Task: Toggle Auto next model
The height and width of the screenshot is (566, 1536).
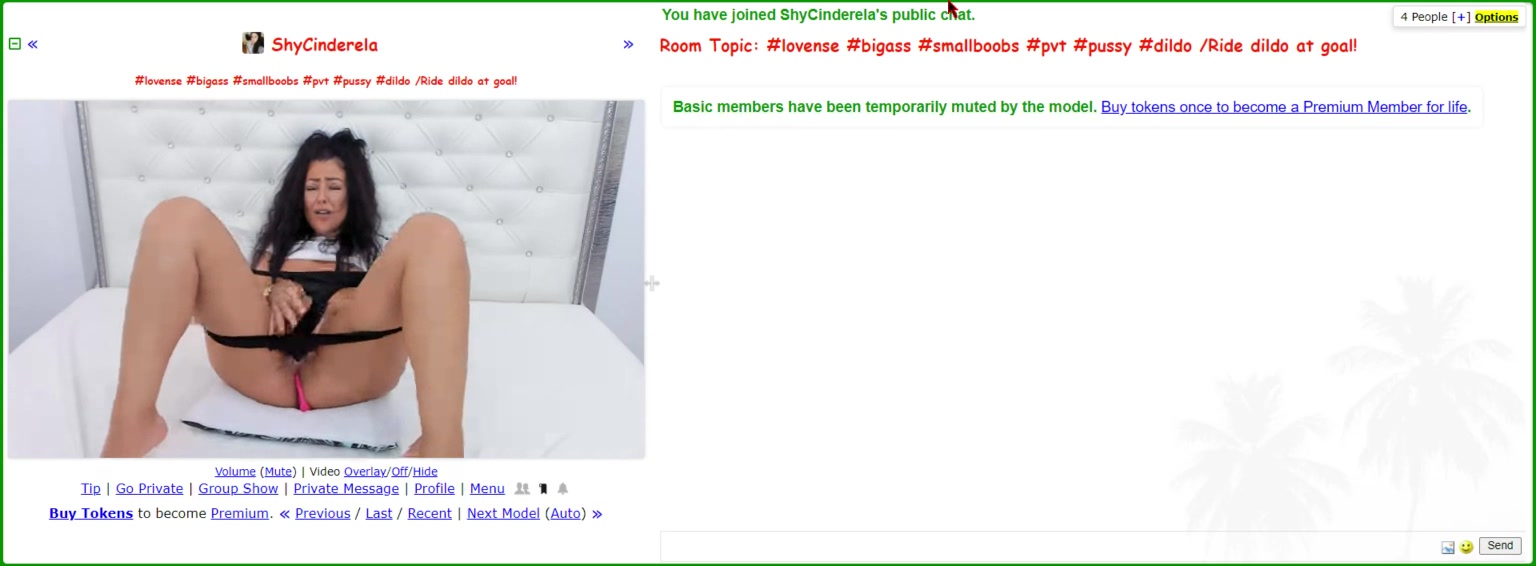Action: pyautogui.click(x=566, y=514)
